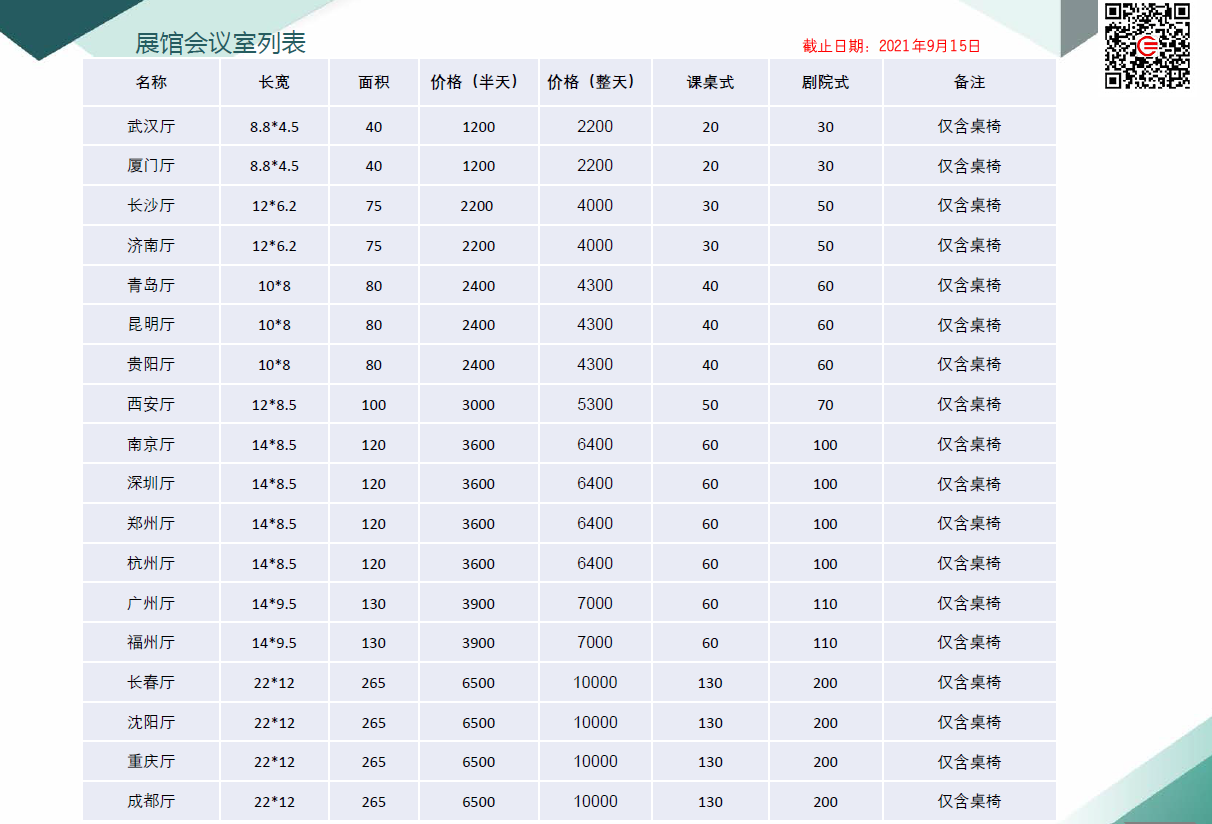
Task: Click the 长沙厅 room name cell
Action: pyautogui.click(x=151, y=206)
